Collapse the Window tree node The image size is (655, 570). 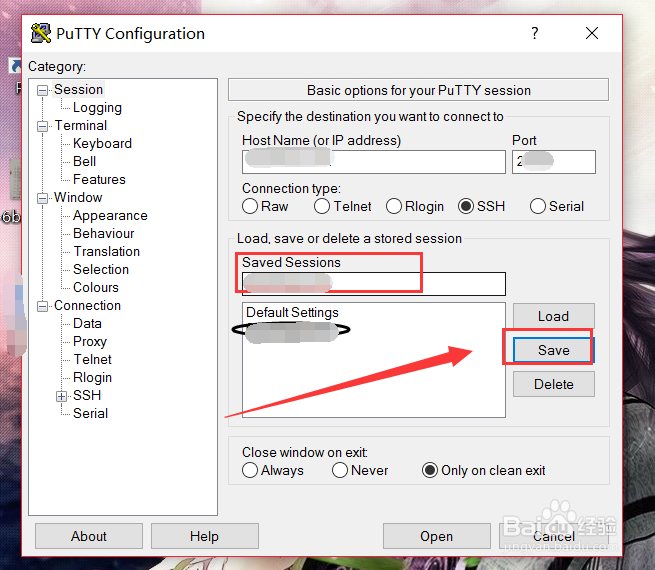point(42,198)
